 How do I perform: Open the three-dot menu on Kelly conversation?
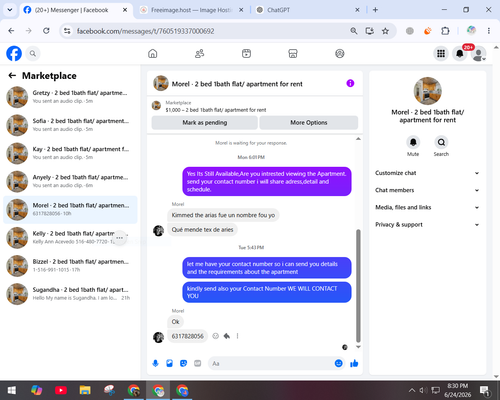pyautogui.click(x=120, y=238)
